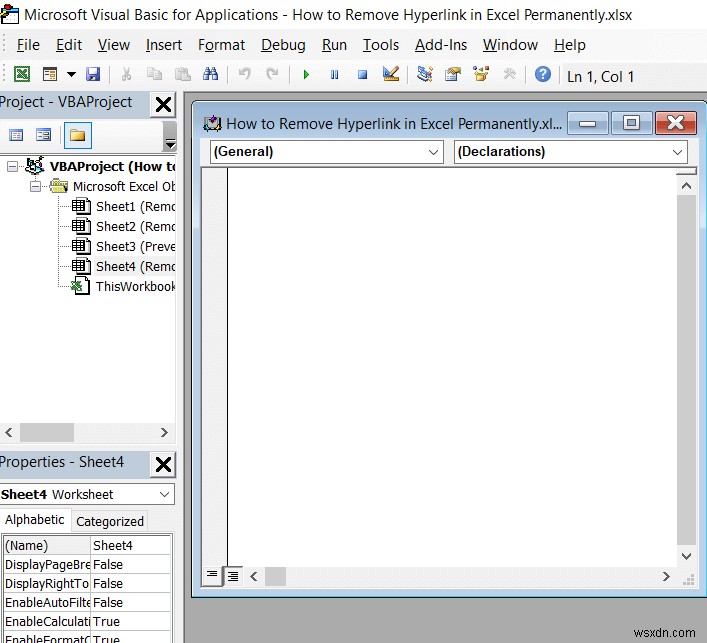
Task: Click View Code icon in Project pane
Action: (16, 135)
